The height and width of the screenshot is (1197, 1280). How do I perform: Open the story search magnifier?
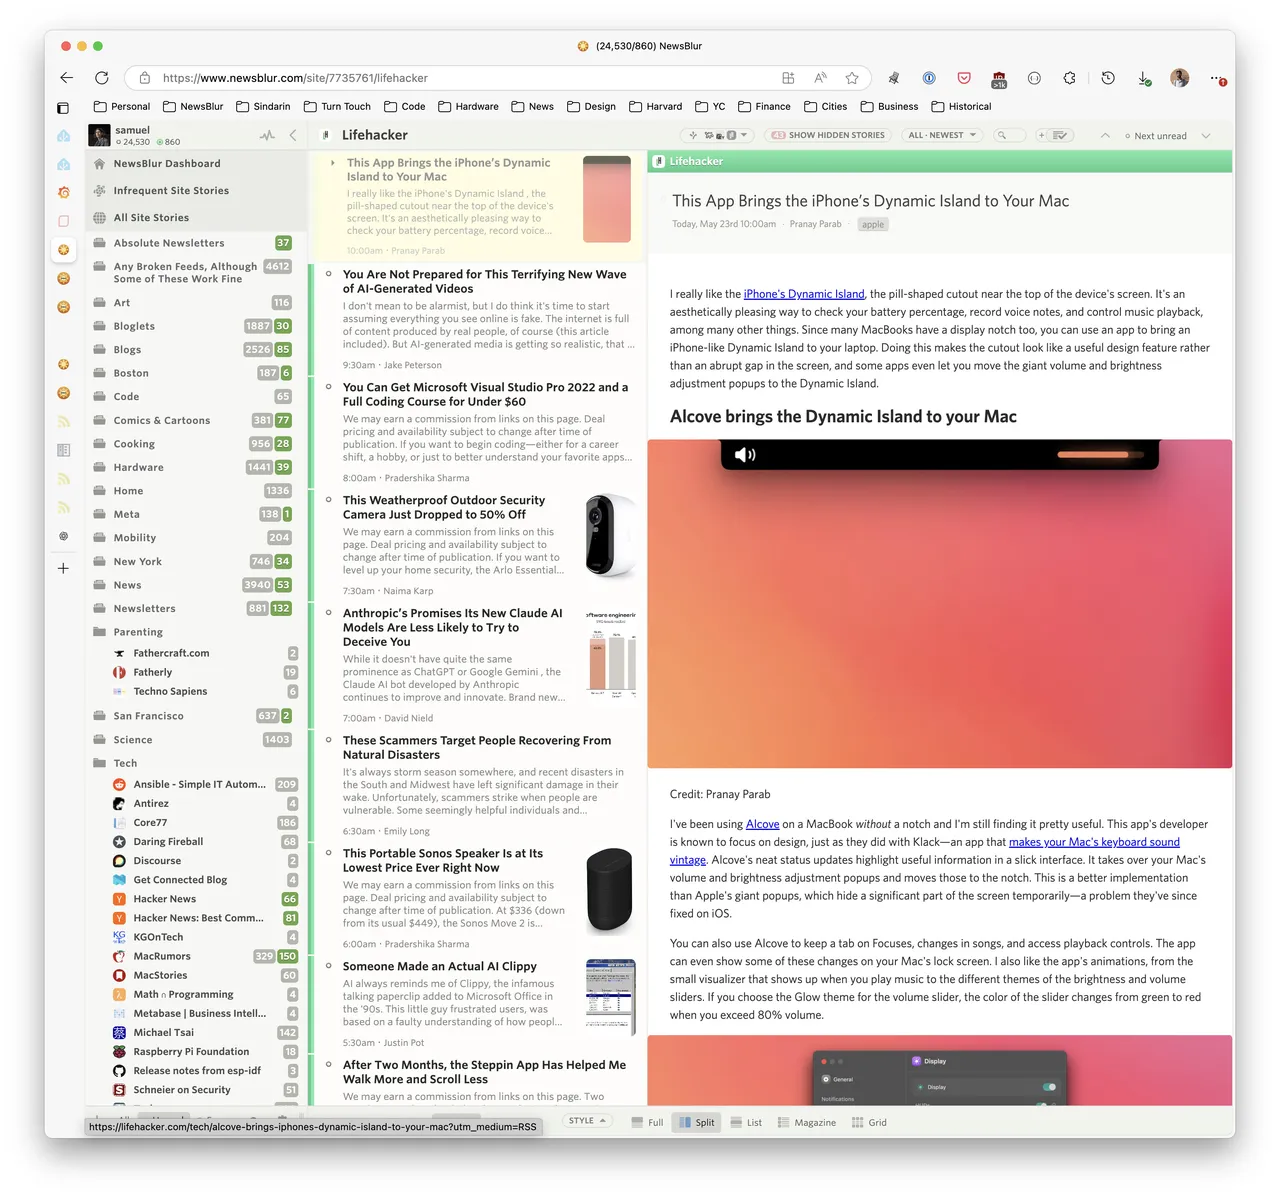(1001, 135)
